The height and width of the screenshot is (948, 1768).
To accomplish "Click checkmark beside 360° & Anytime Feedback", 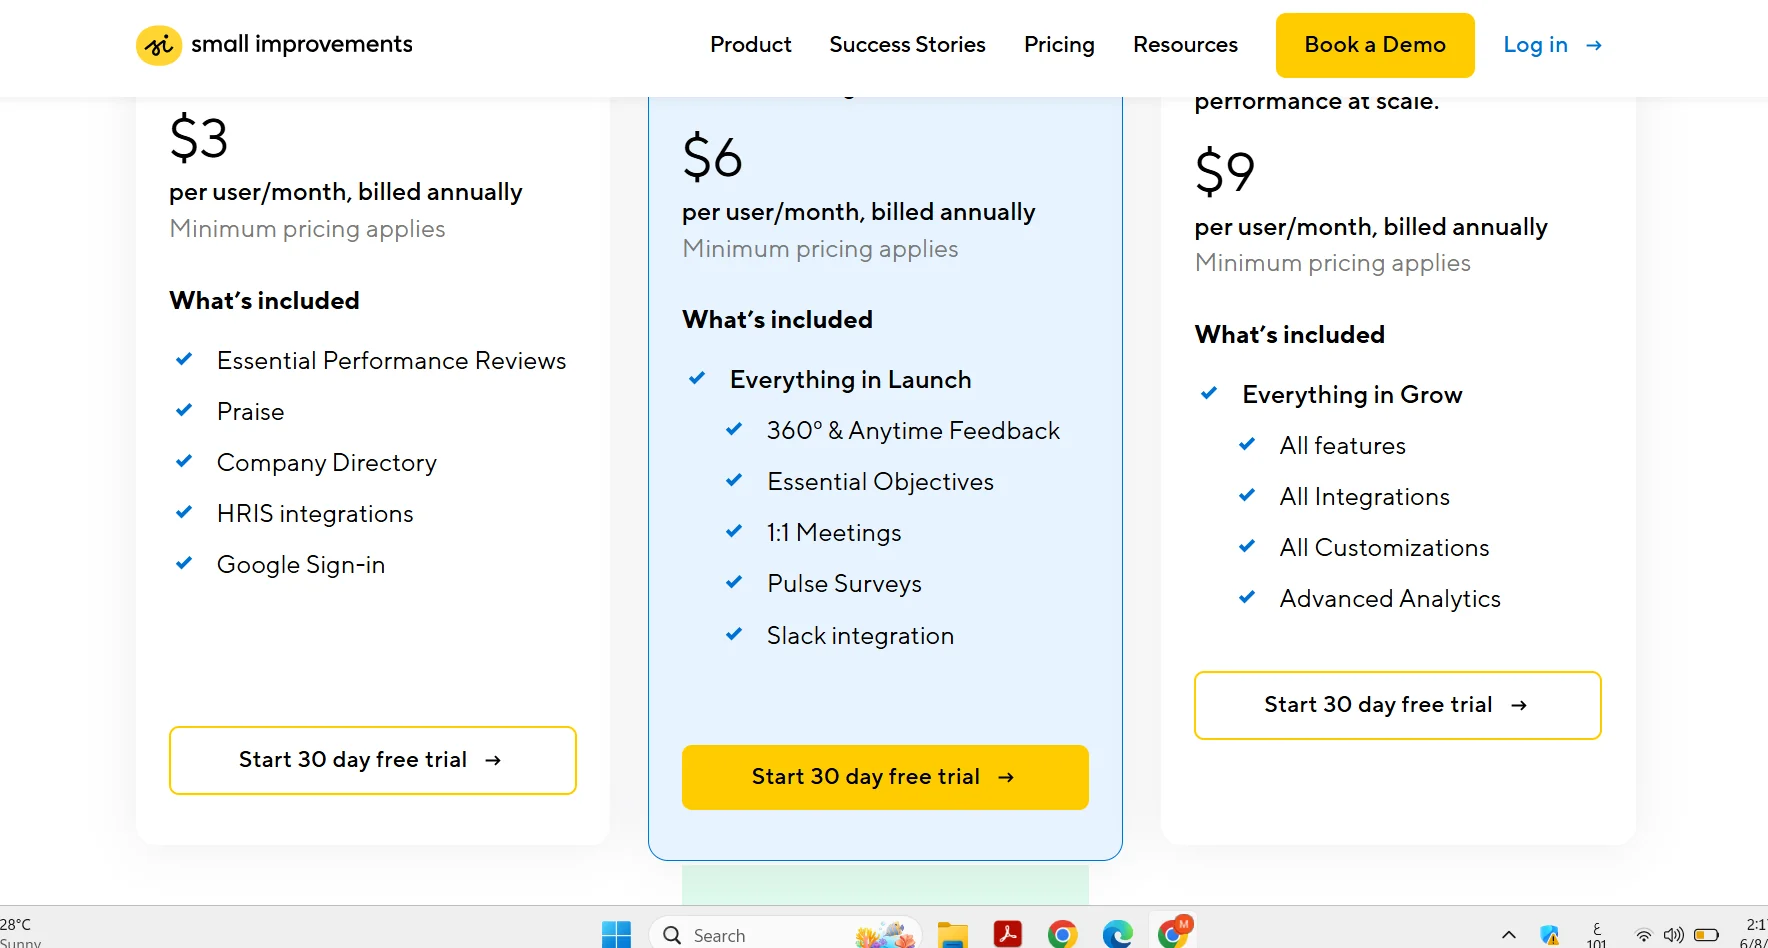I will tap(734, 429).
